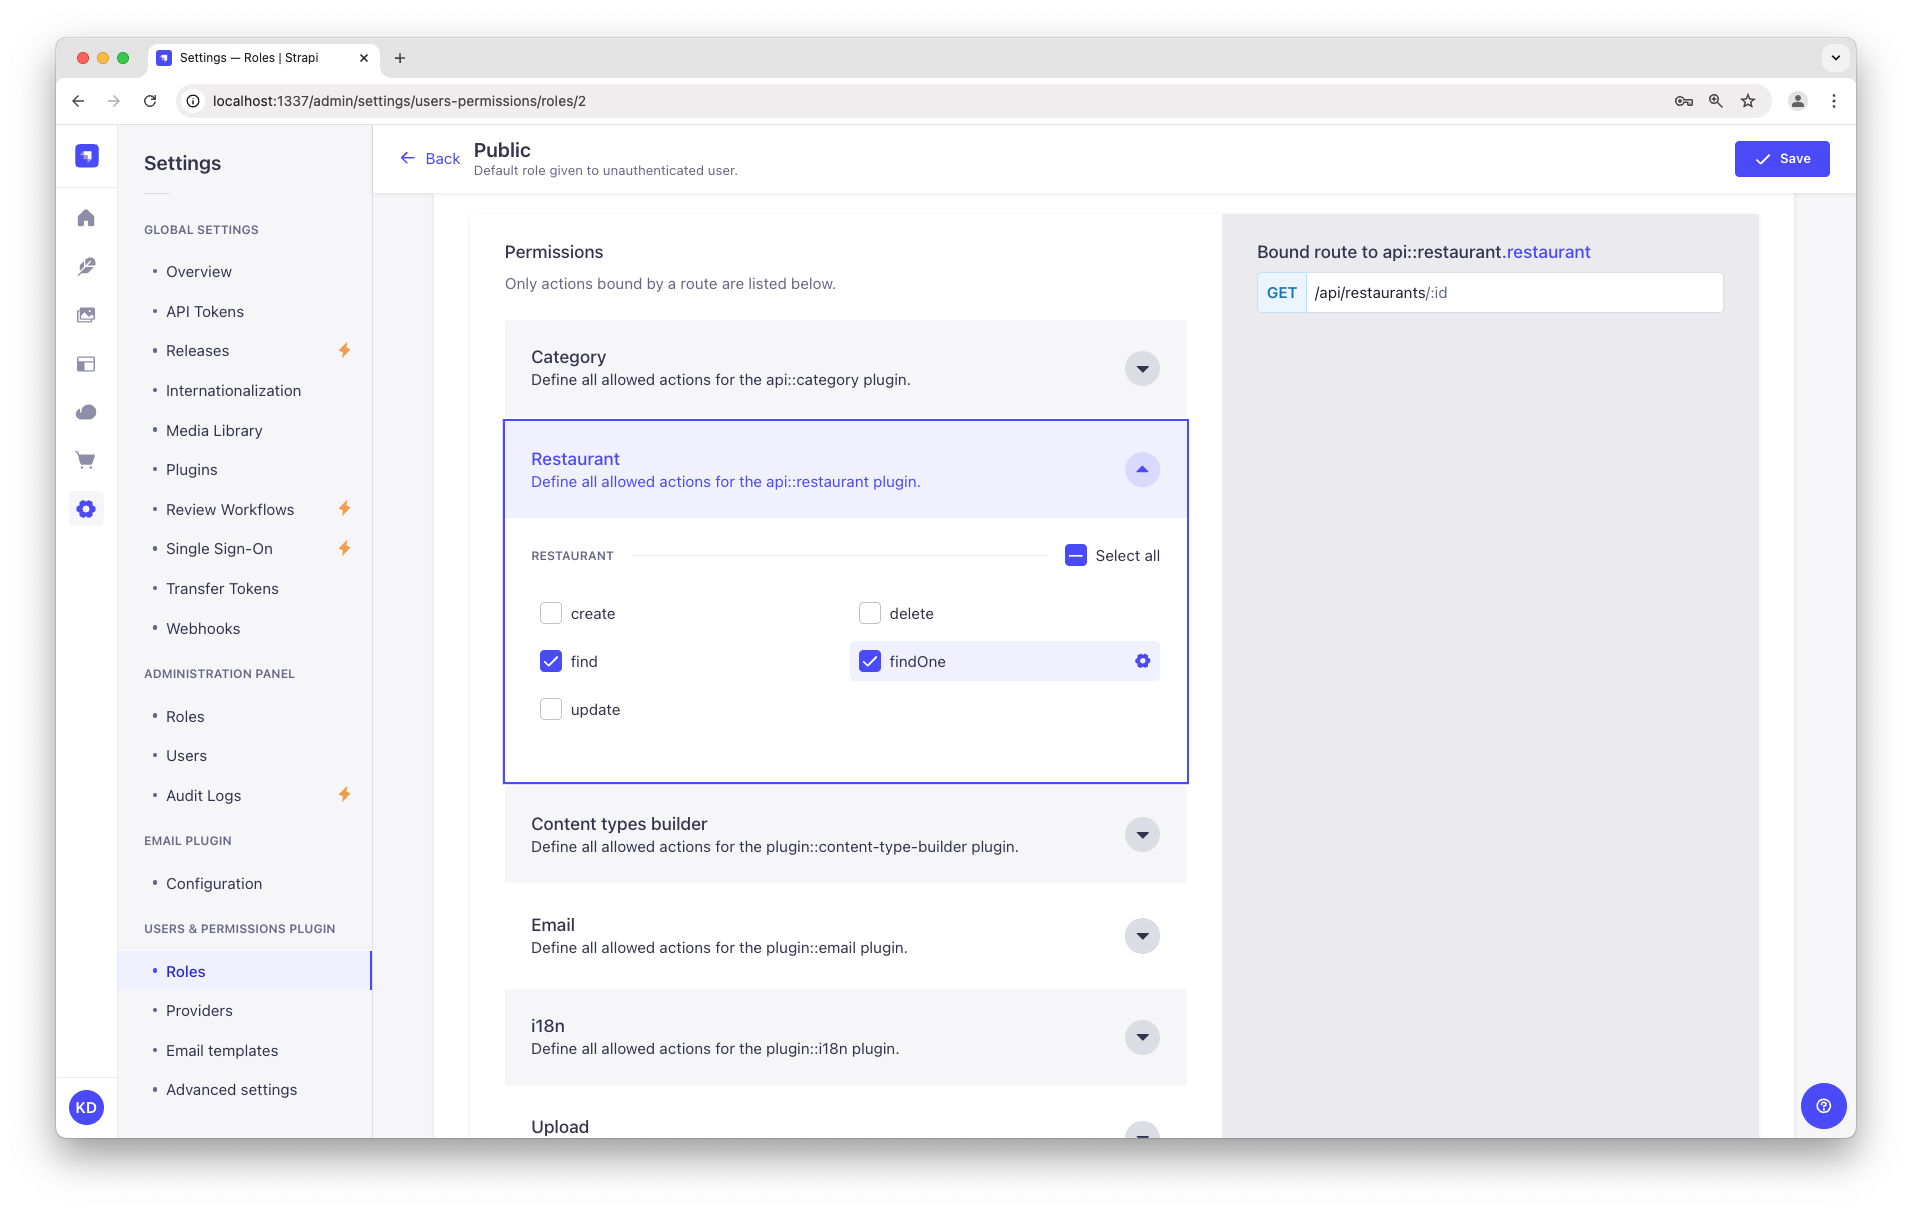Collapse the Restaurant permissions section
Screen dimensions: 1912x1212
[1141, 469]
